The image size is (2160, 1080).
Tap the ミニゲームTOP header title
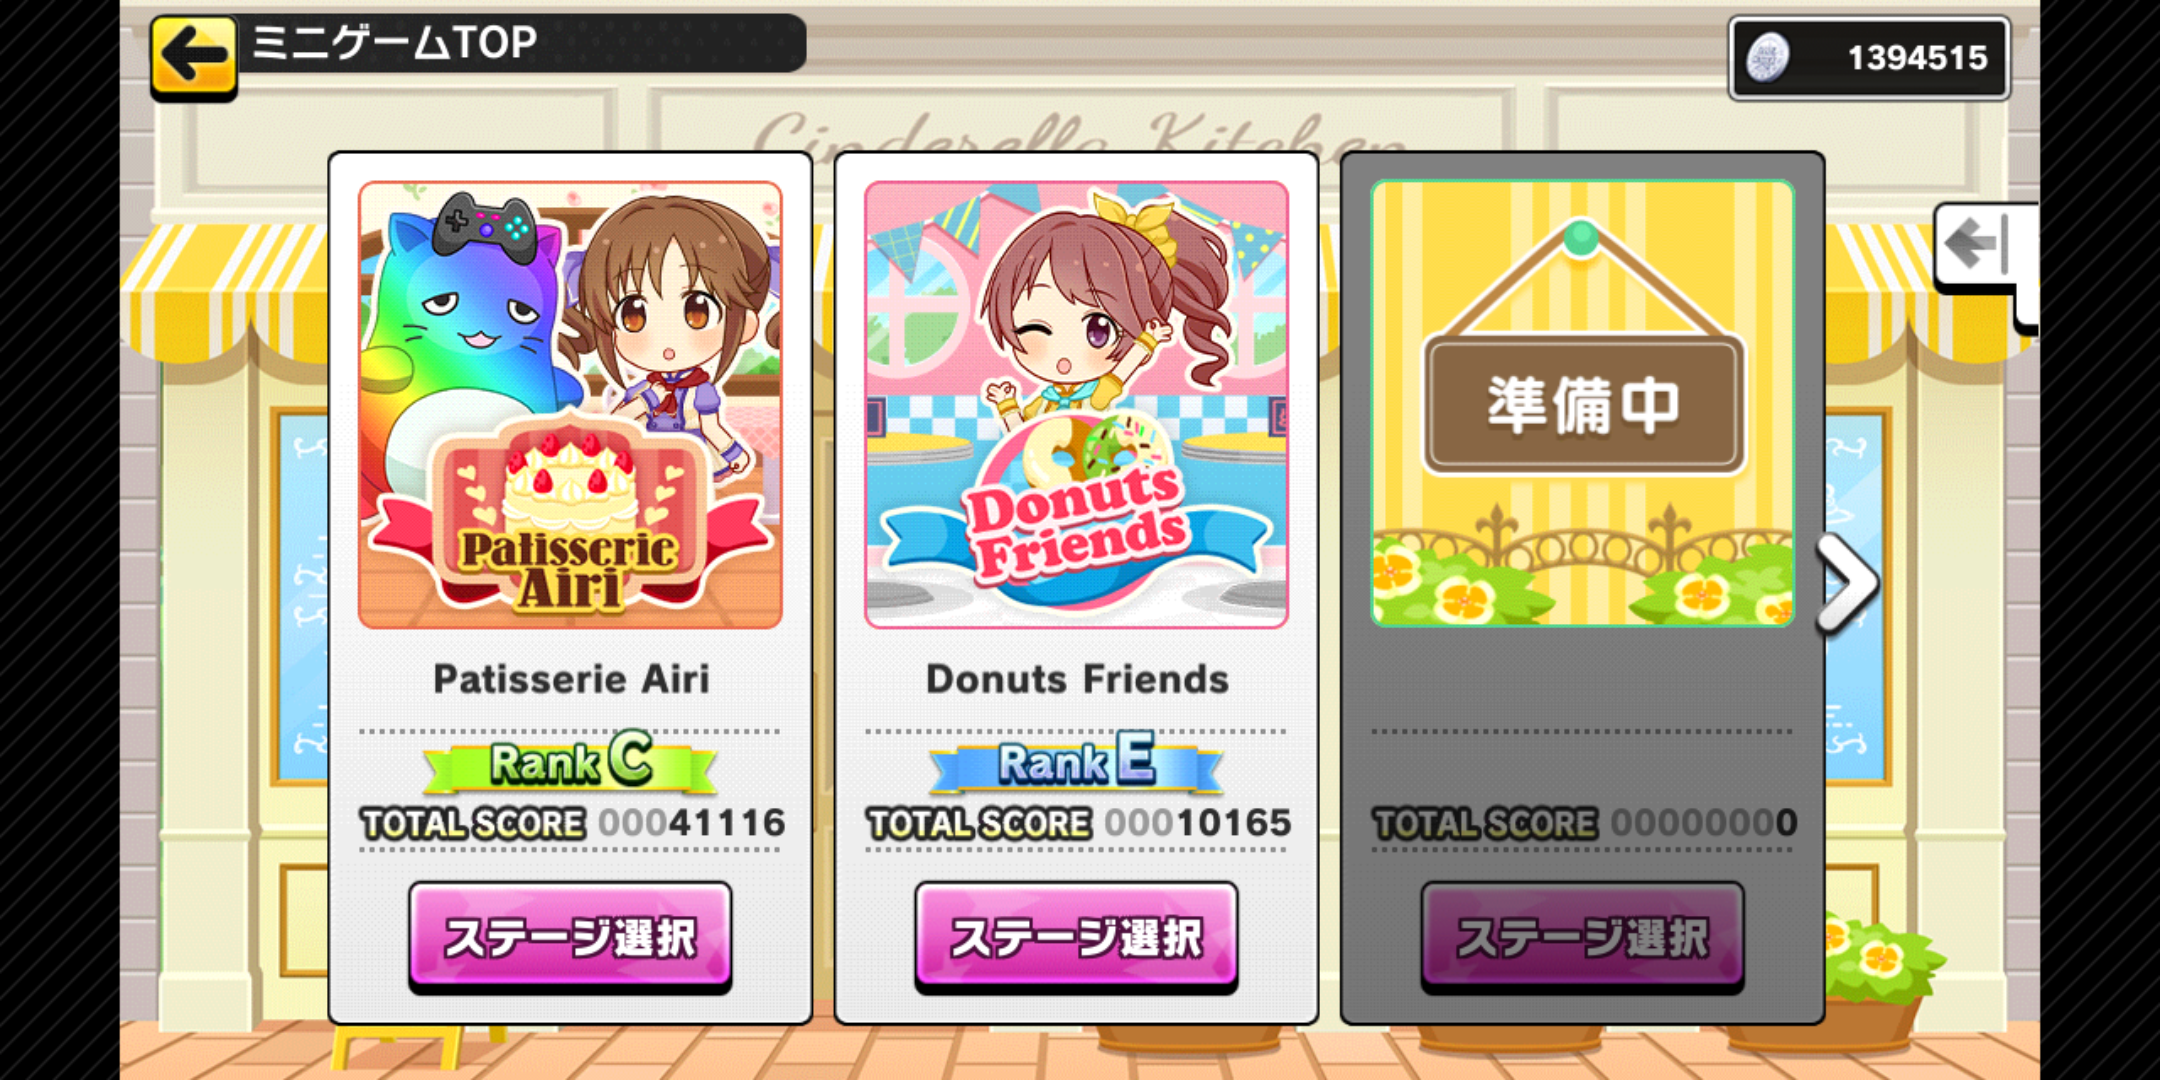pyautogui.click(x=394, y=42)
